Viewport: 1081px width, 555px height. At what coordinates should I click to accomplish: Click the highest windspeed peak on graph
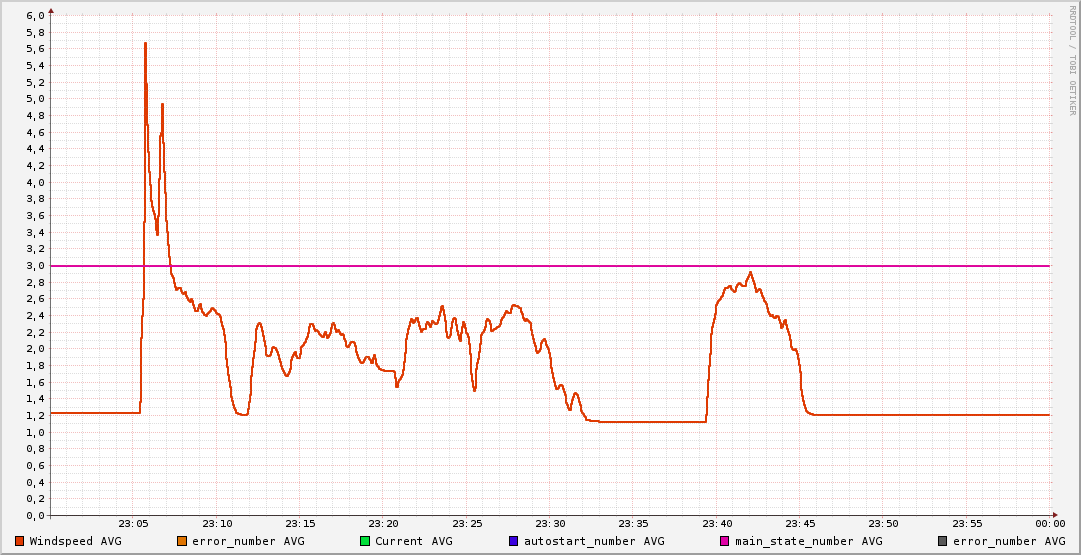[145, 44]
